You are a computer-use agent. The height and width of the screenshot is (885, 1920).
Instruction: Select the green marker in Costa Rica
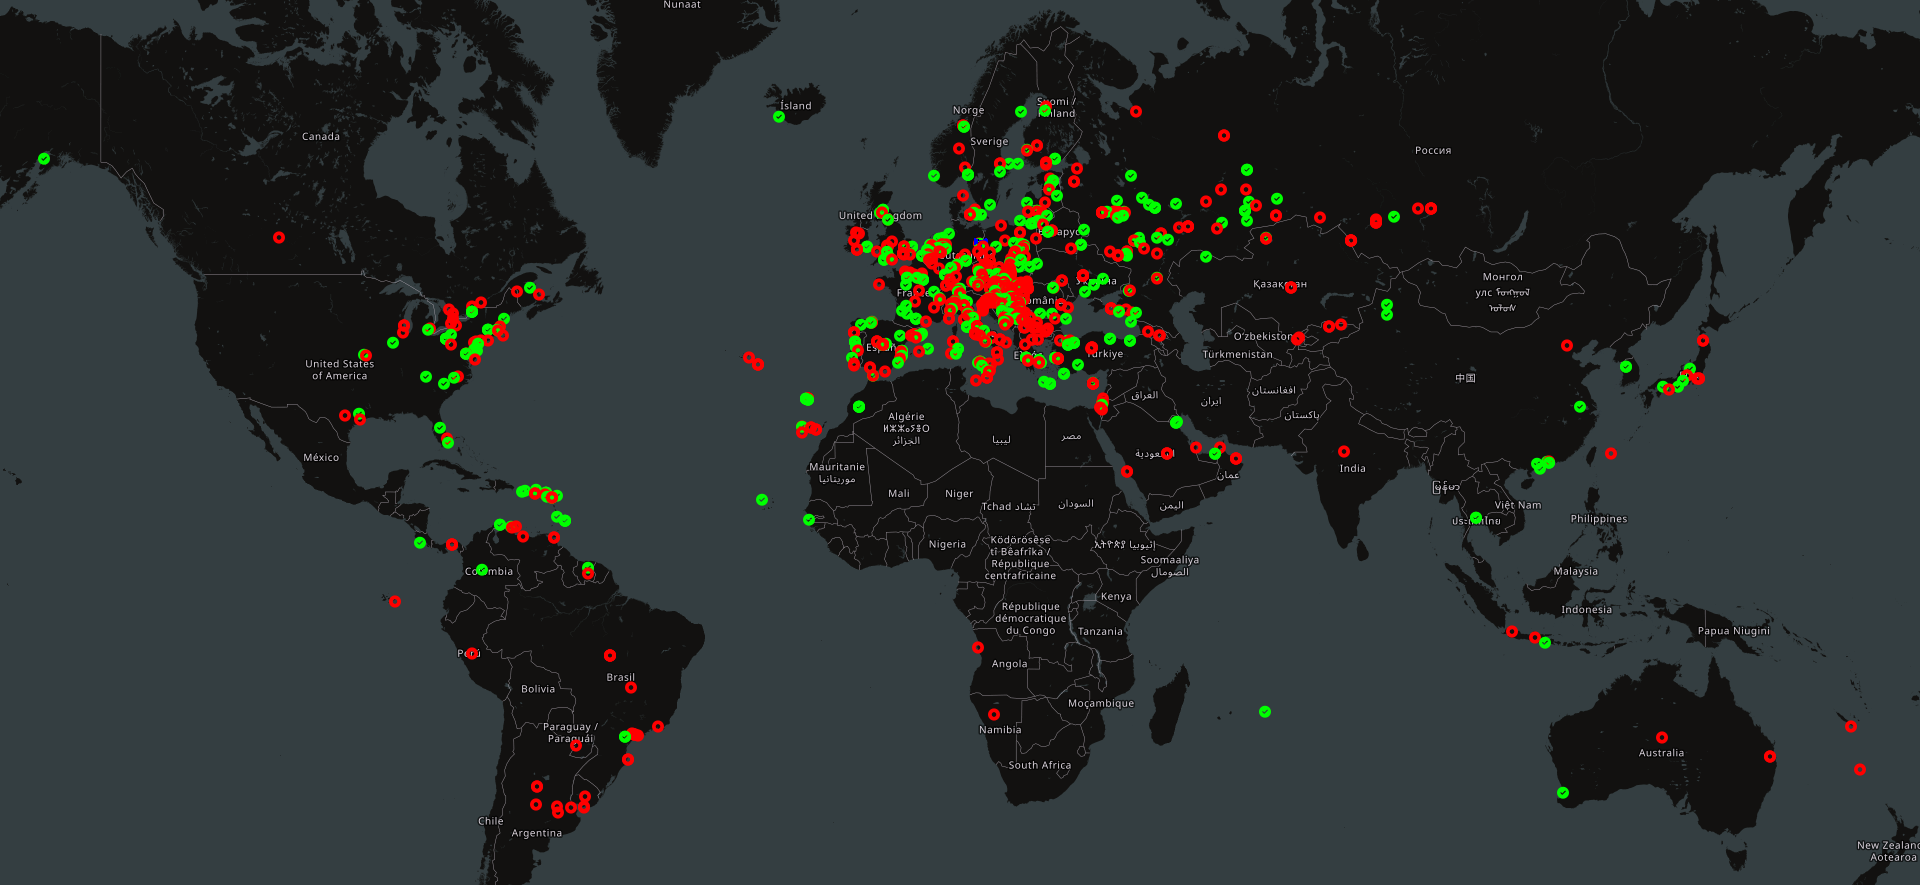[420, 543]
